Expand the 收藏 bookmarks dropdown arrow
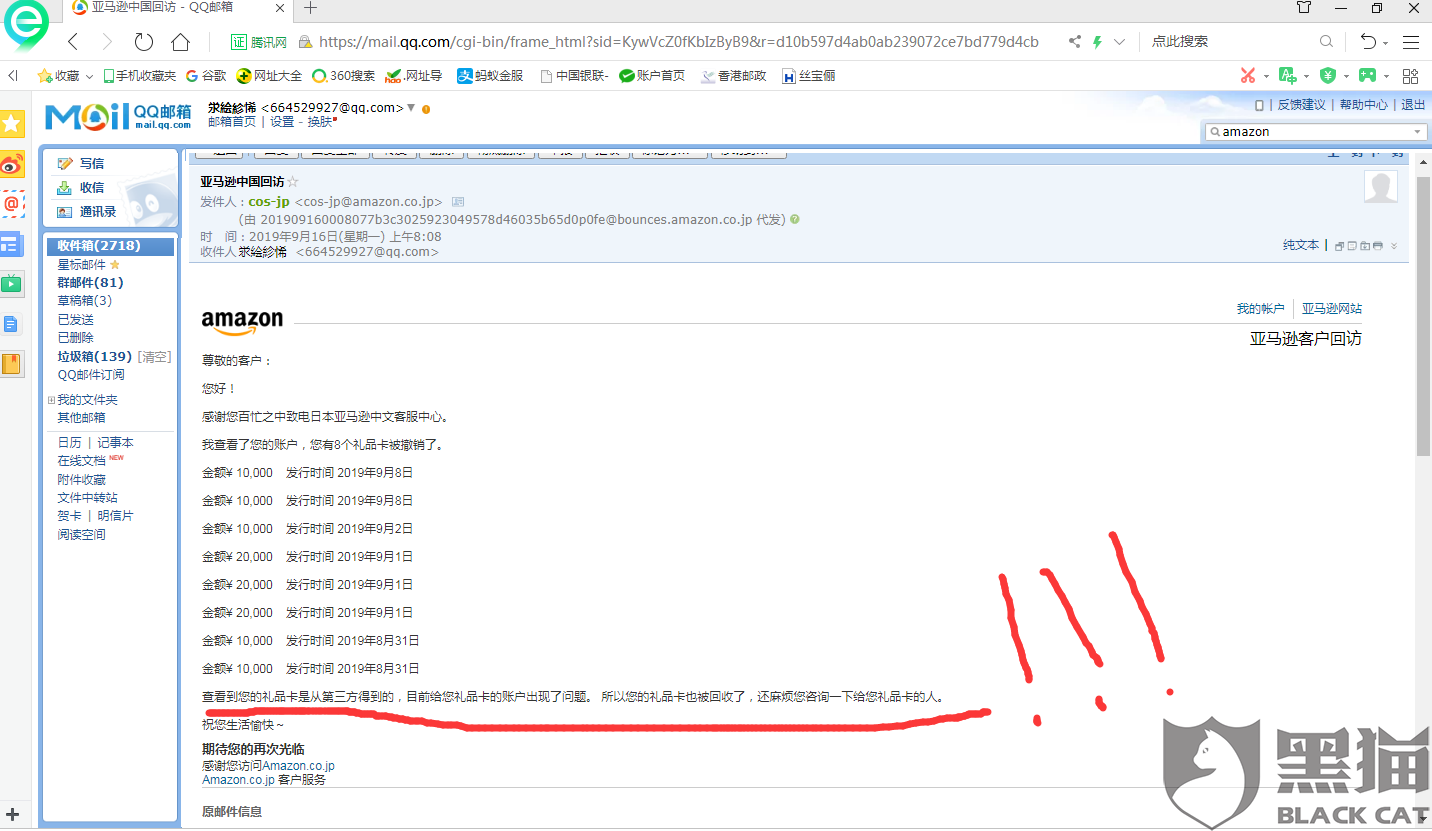The height and width of the screenshot is (831, 1432). click(x=89, y=77)
